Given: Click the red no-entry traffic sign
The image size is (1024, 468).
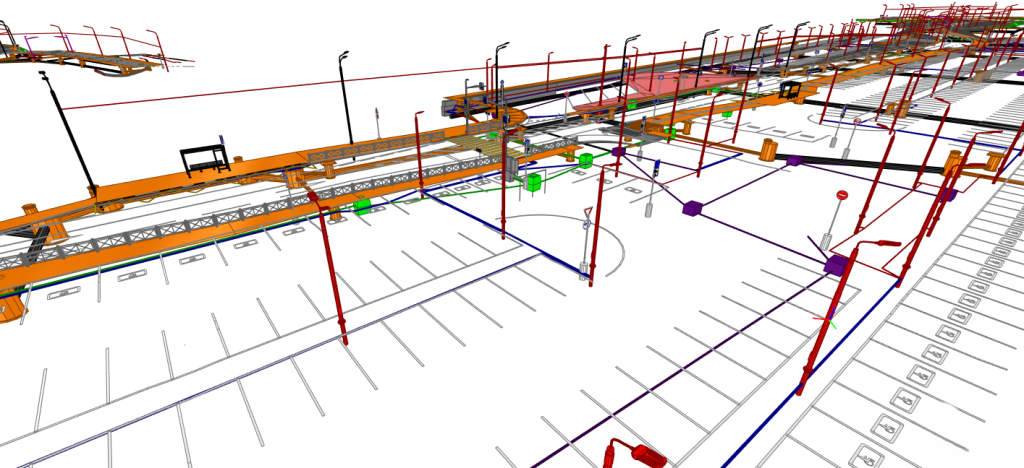Looking at the screenshot, I should coord(842,196).
